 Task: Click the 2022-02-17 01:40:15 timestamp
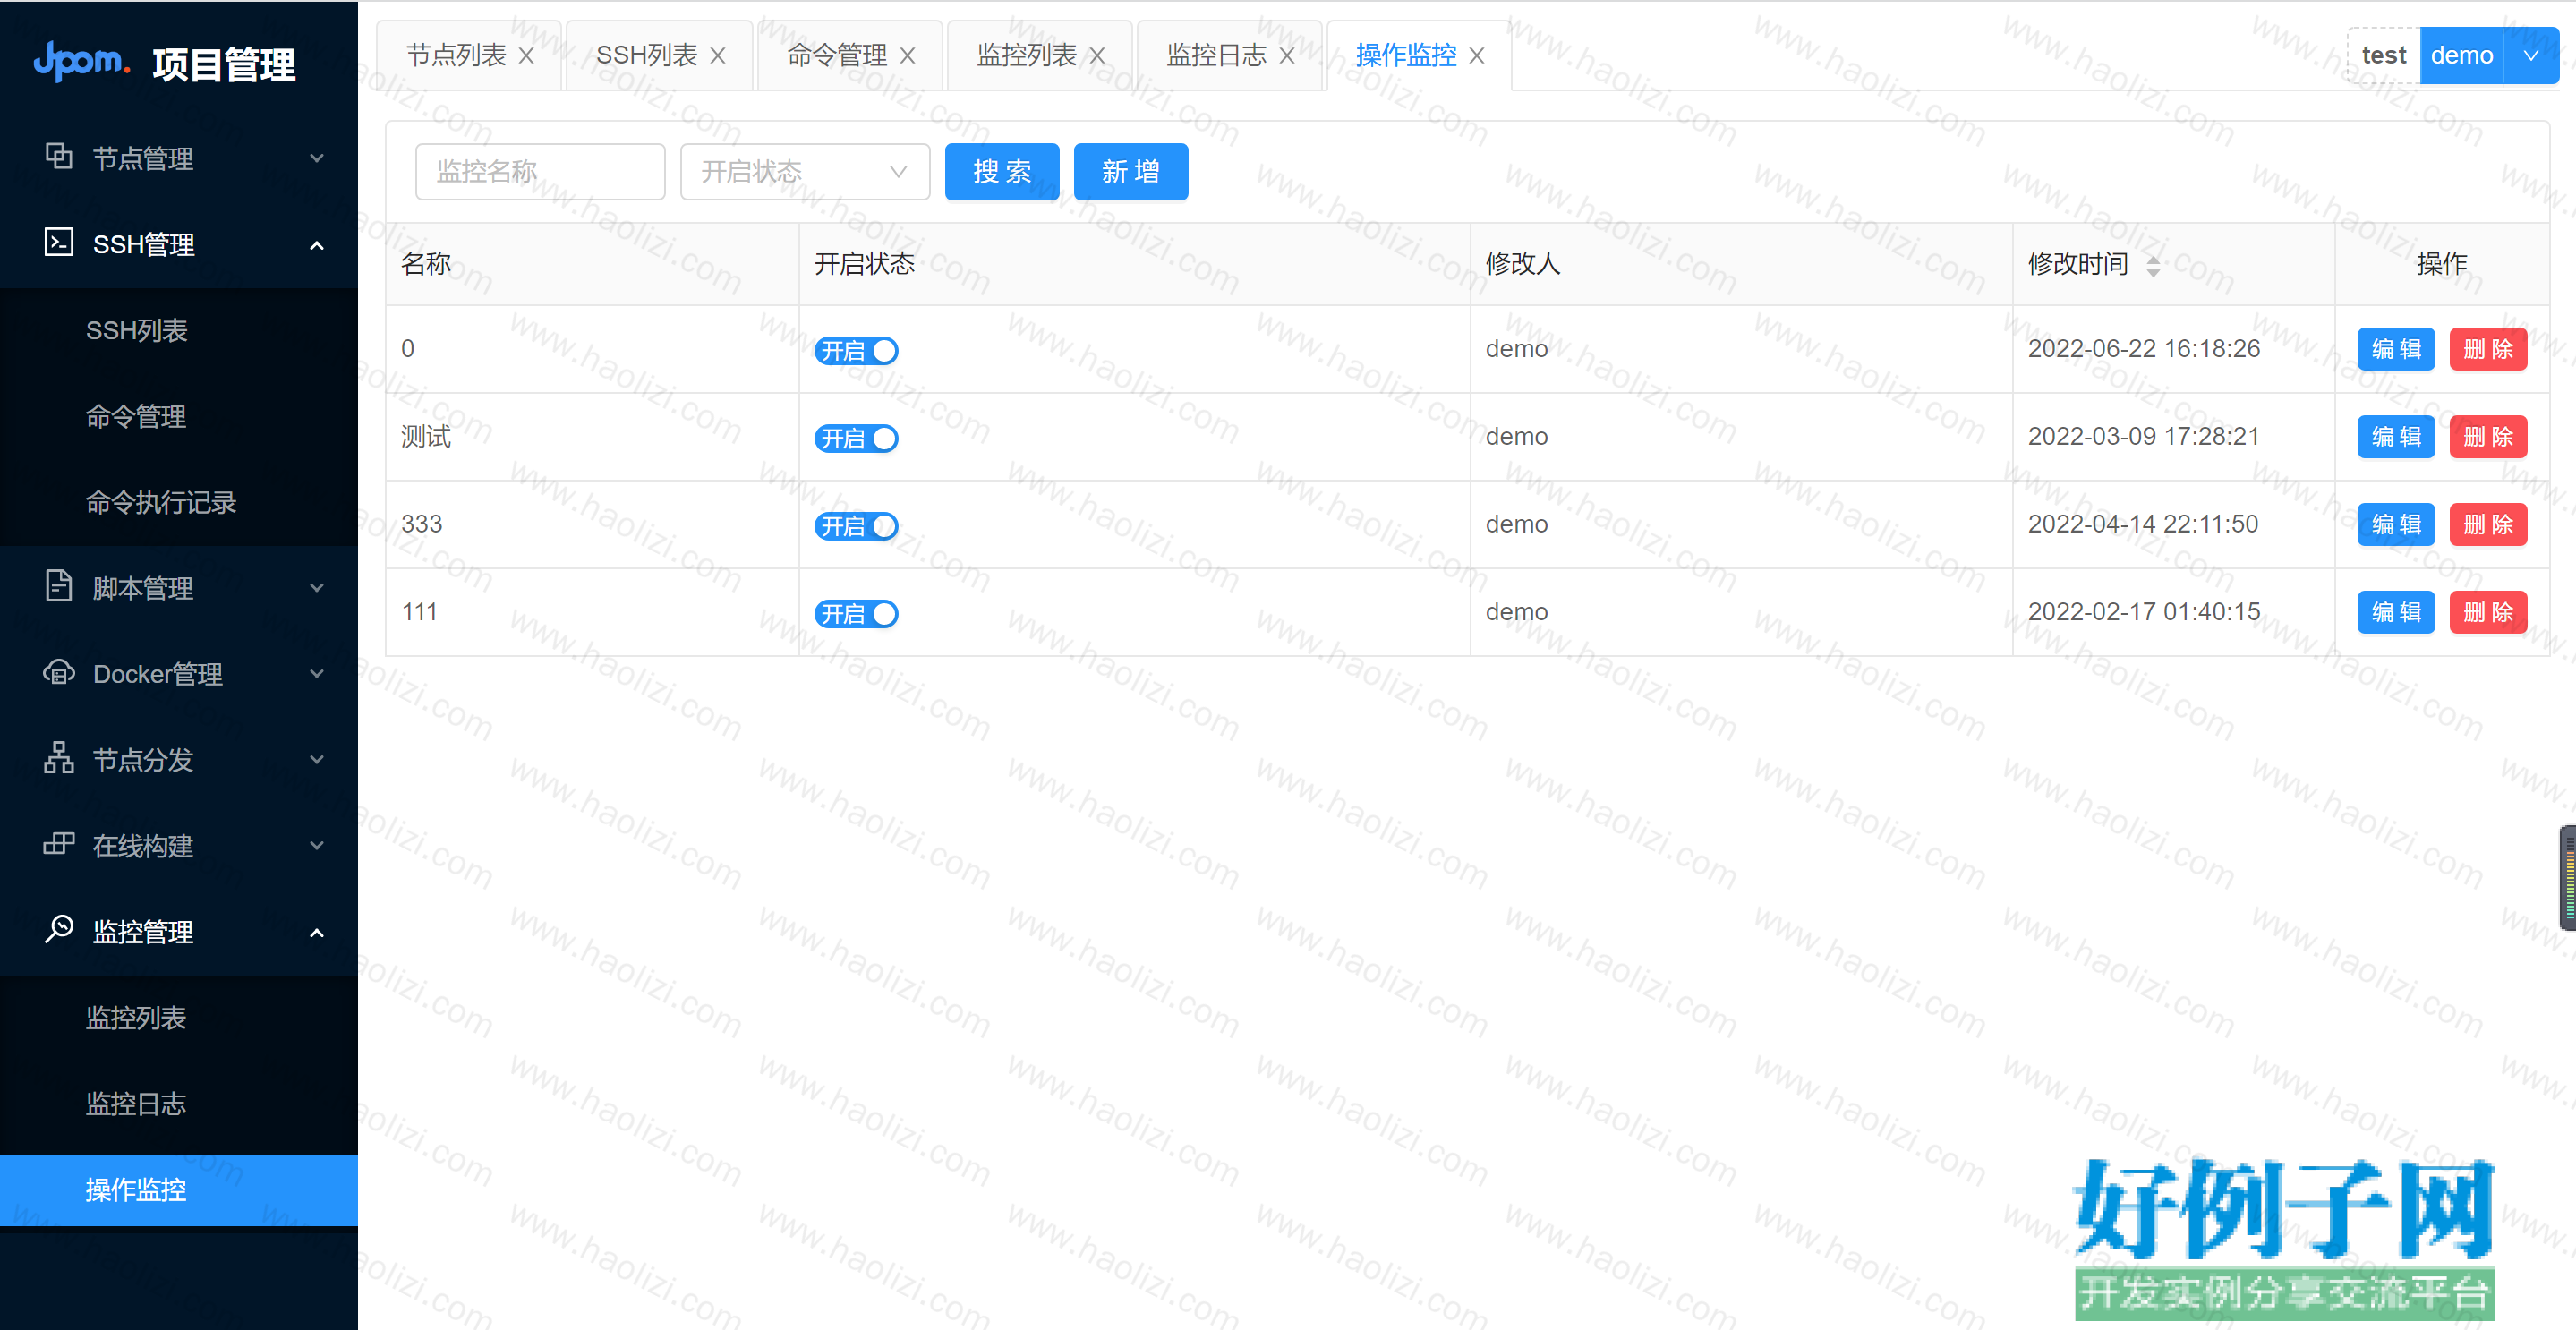pos(2144,612)
